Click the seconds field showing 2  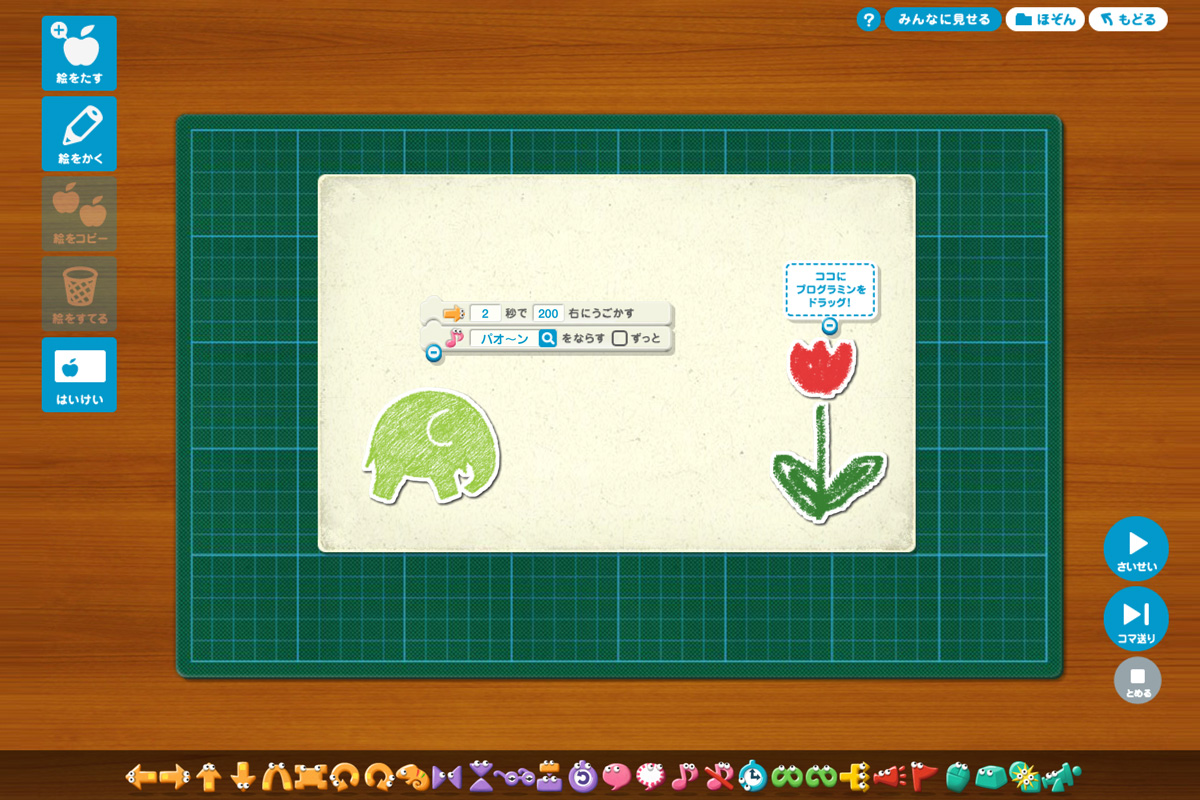tap(485, 313)
